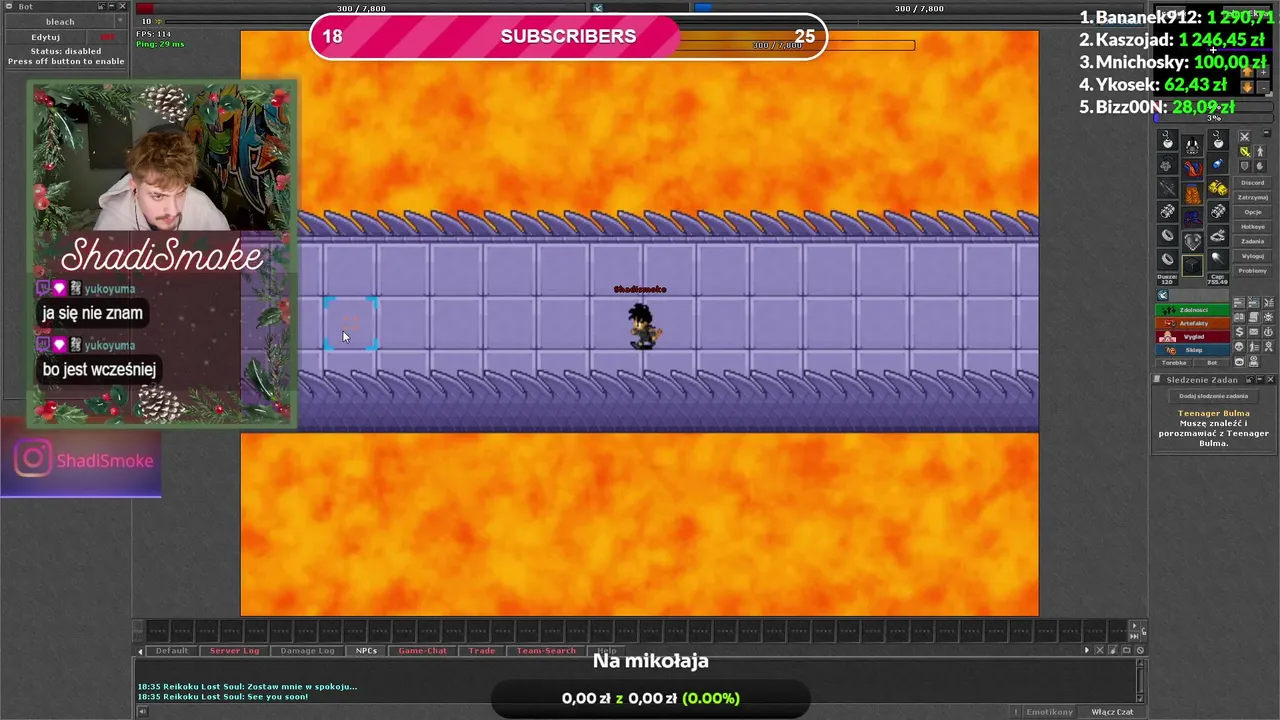Select the shield defense mode icon

[x=1244, y=166]
